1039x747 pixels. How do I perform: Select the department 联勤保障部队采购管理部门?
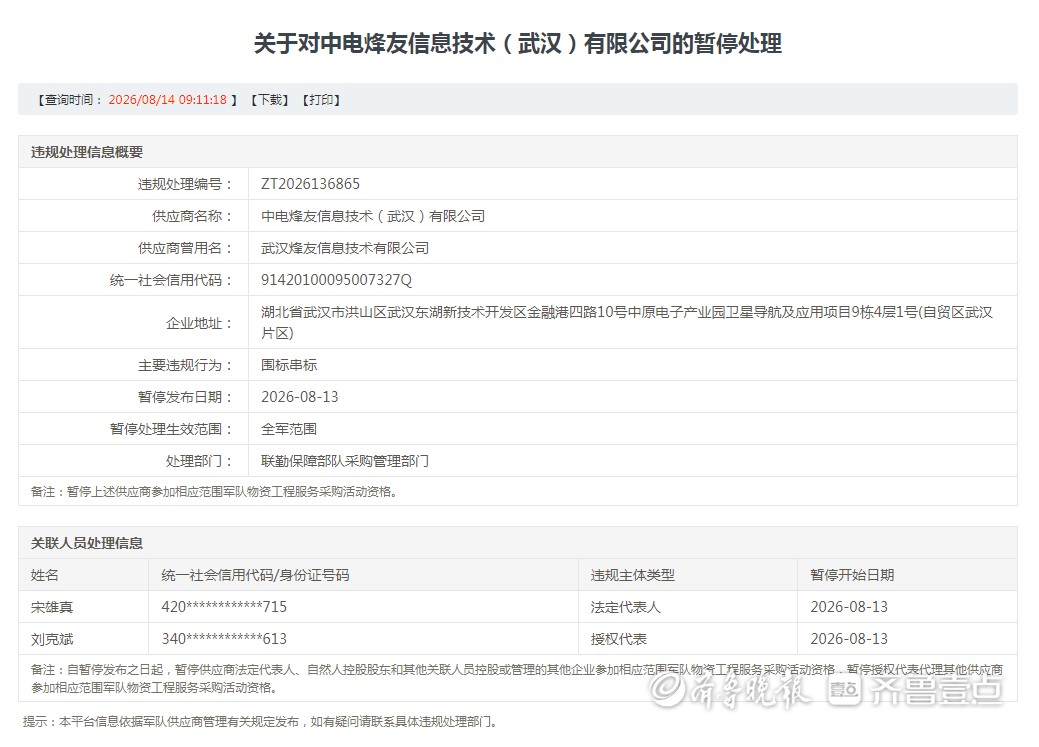click(345, 461)
